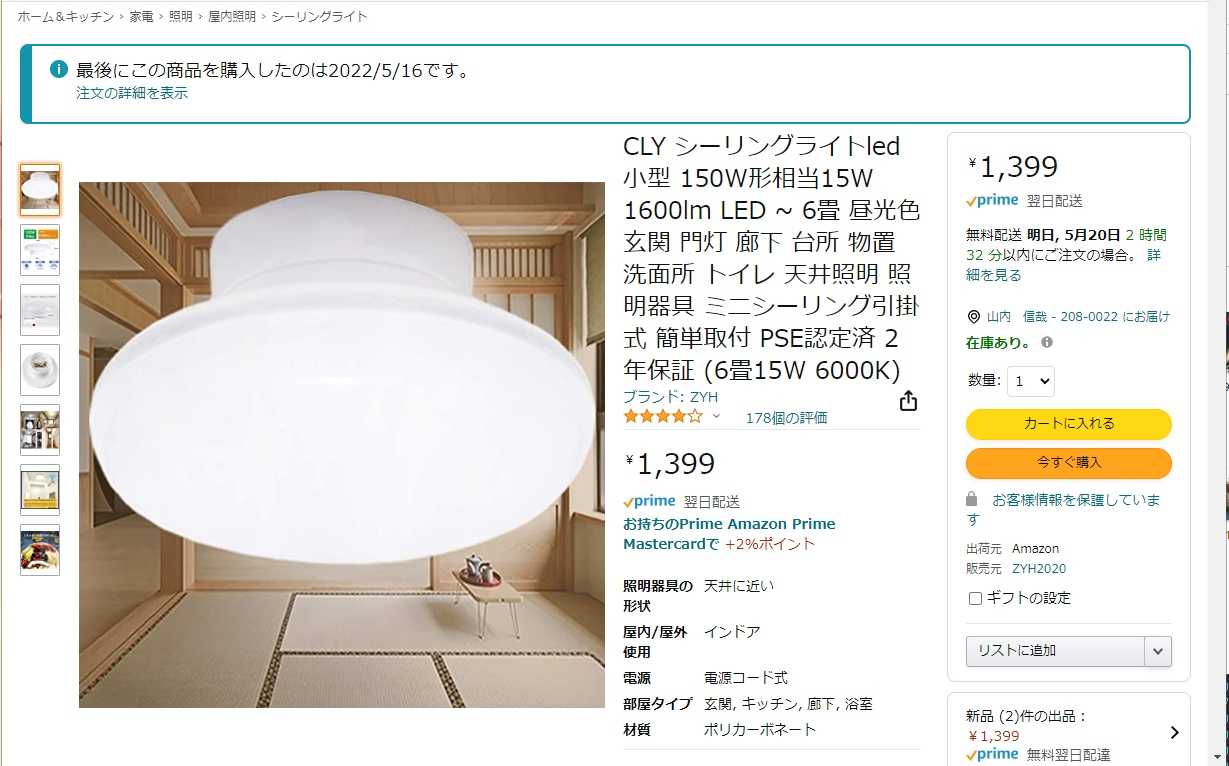Click the info icon in purchase notice
Viewport: 1229px width, 766px height.
59,69
